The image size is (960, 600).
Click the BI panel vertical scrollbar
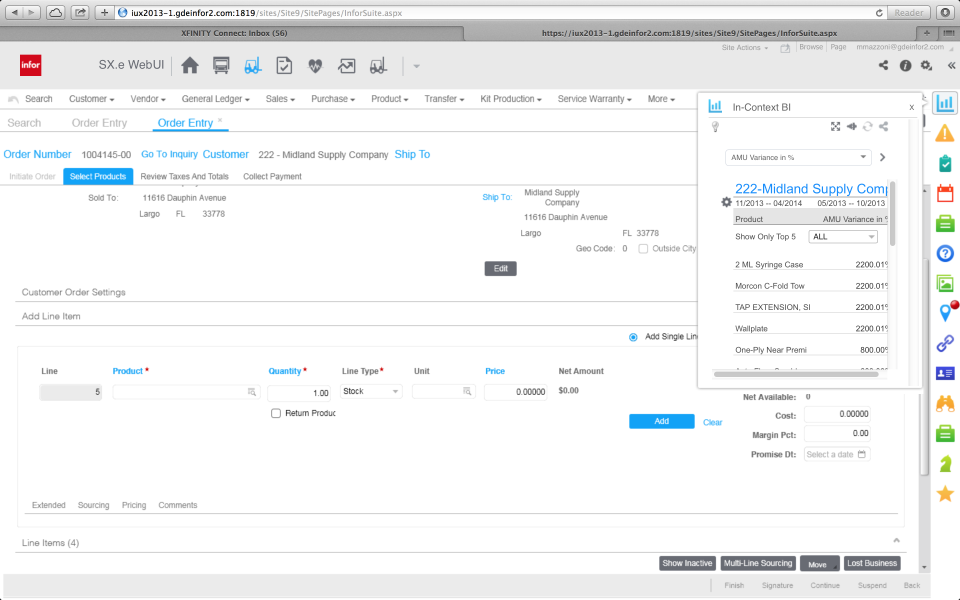893,214
